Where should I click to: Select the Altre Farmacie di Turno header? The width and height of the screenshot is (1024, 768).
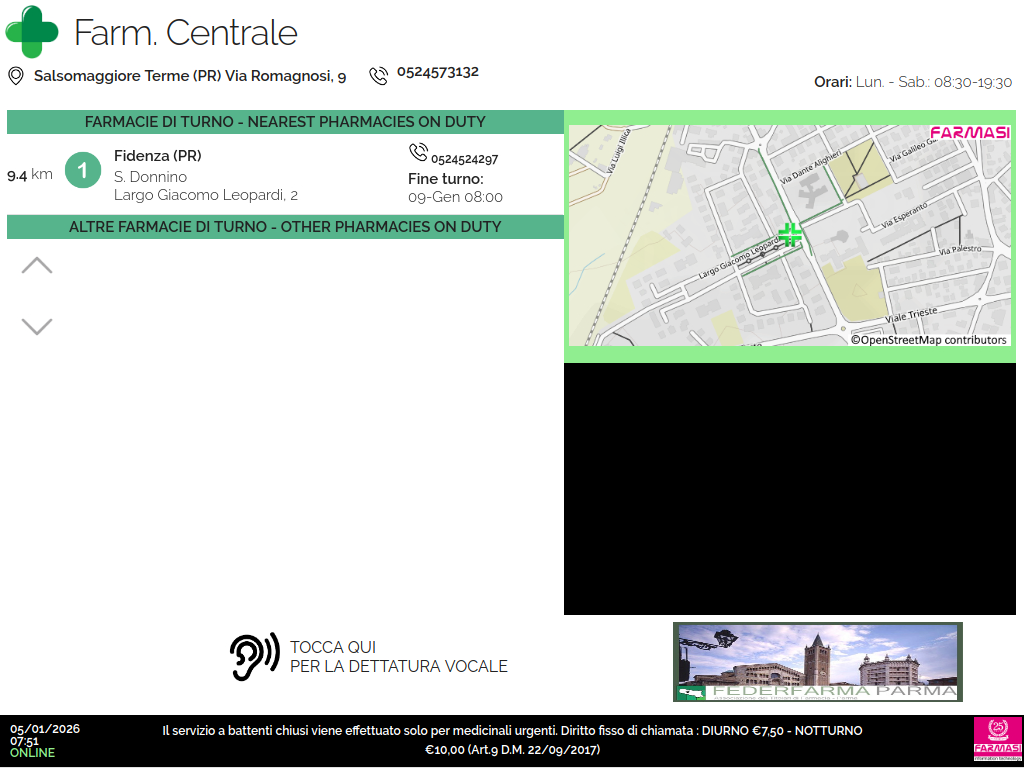coord(285,227)
